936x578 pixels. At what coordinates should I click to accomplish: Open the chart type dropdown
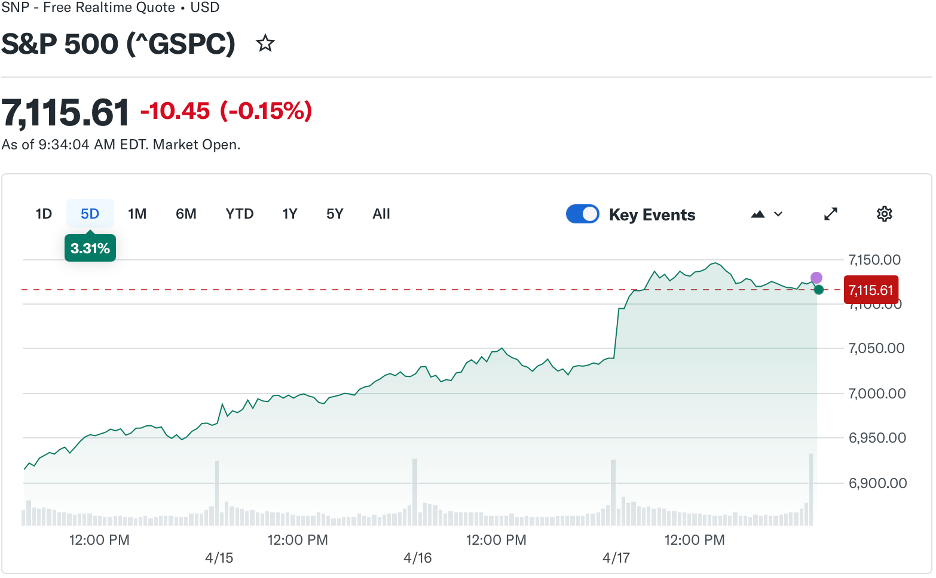coord(766,214)
